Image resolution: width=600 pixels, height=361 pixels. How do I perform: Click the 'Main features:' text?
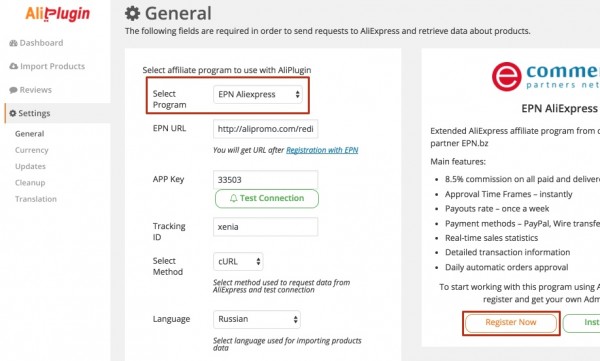[x=458, y=162]
